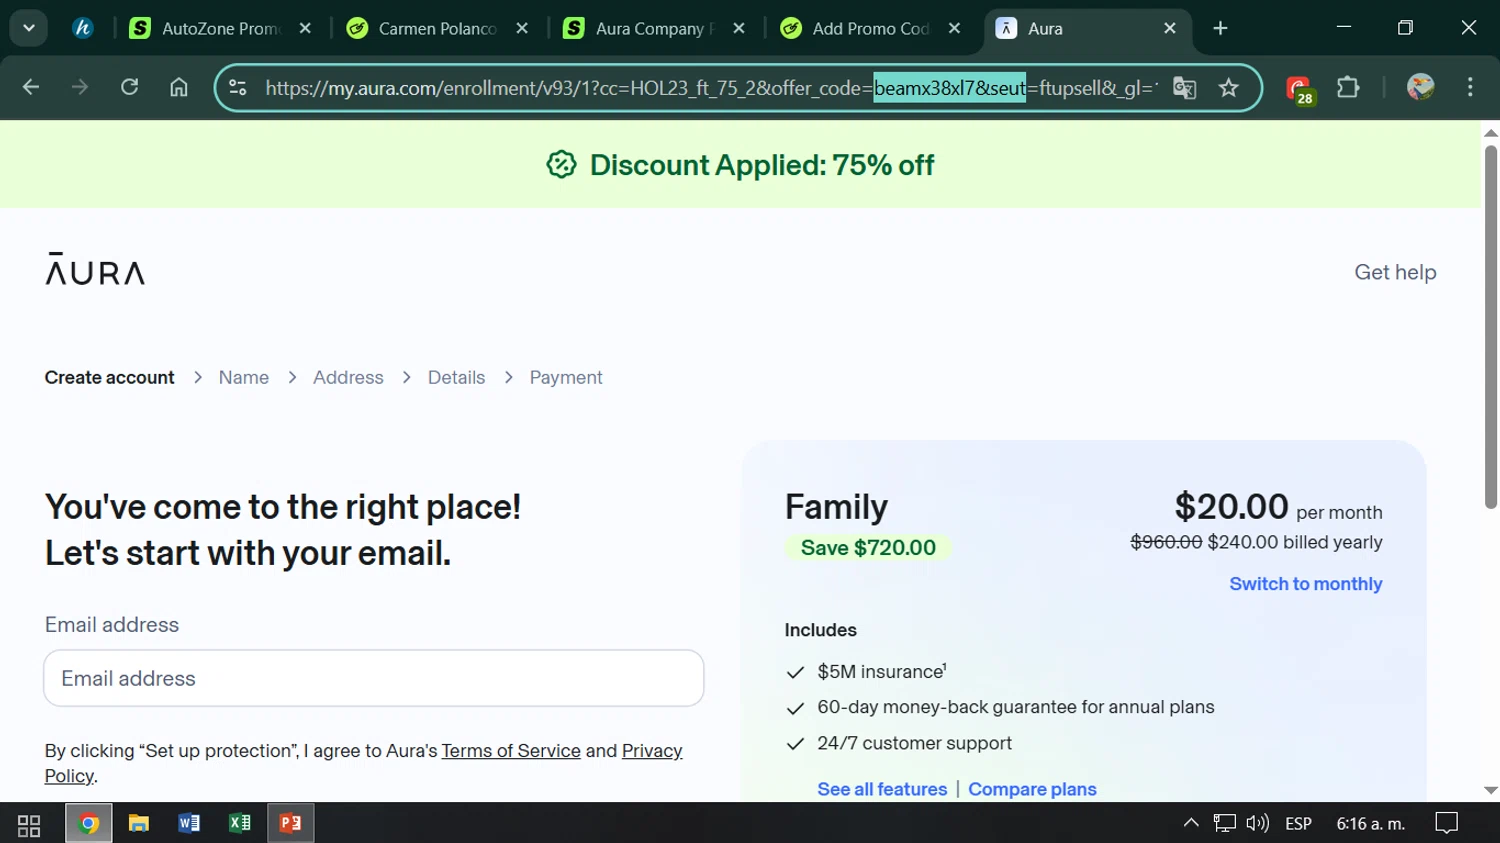Screen dimensions: 1500x843
Task: Switch to the AutoZone Promo tab
Action: click(x=221, y=28)
